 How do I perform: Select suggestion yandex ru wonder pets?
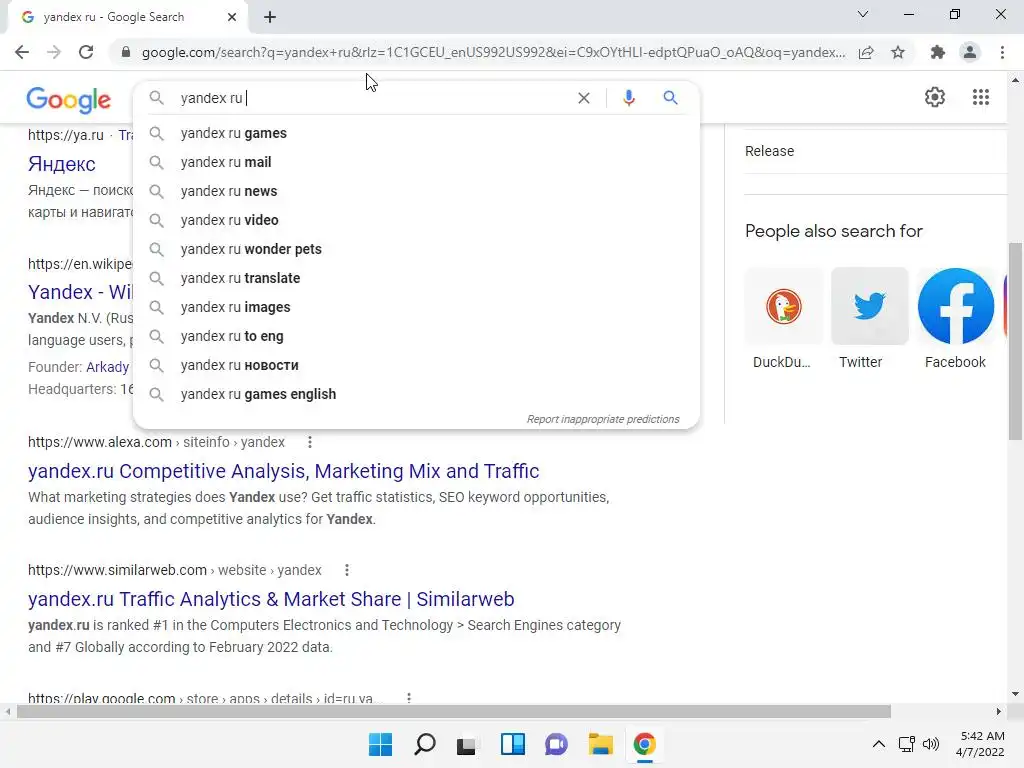coord(416,249)
